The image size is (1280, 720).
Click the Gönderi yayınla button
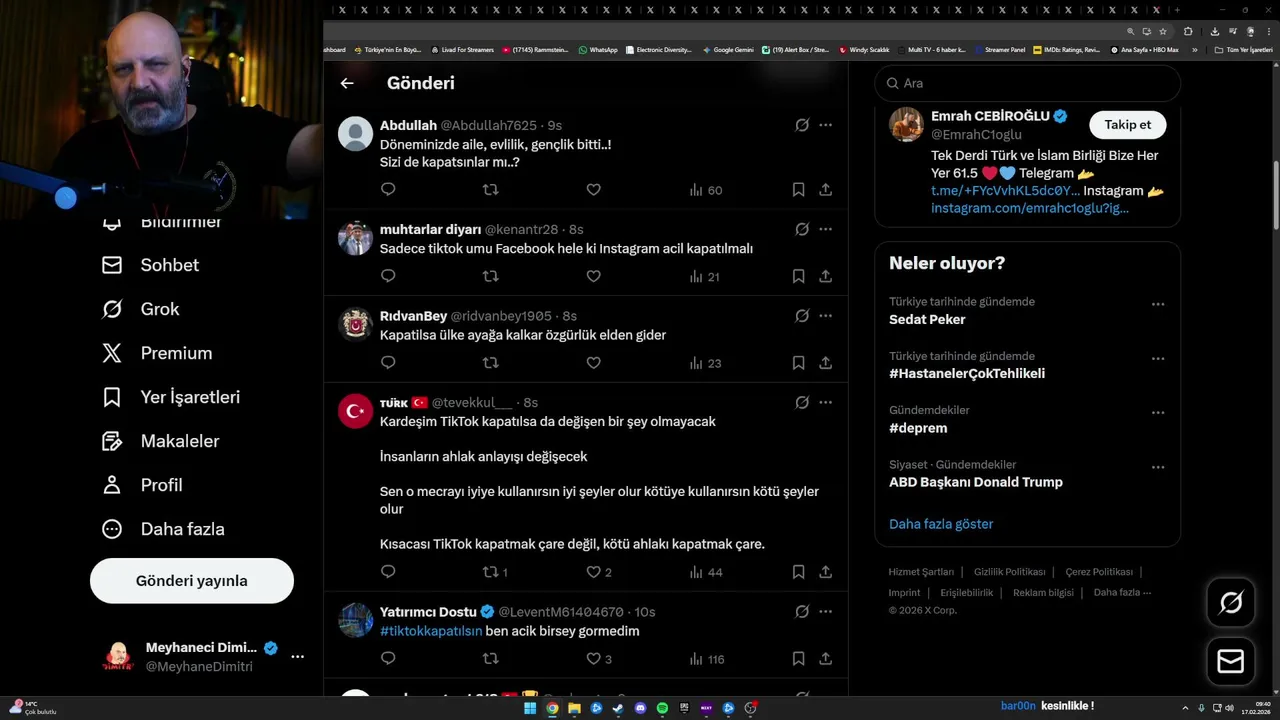point(192,581)
